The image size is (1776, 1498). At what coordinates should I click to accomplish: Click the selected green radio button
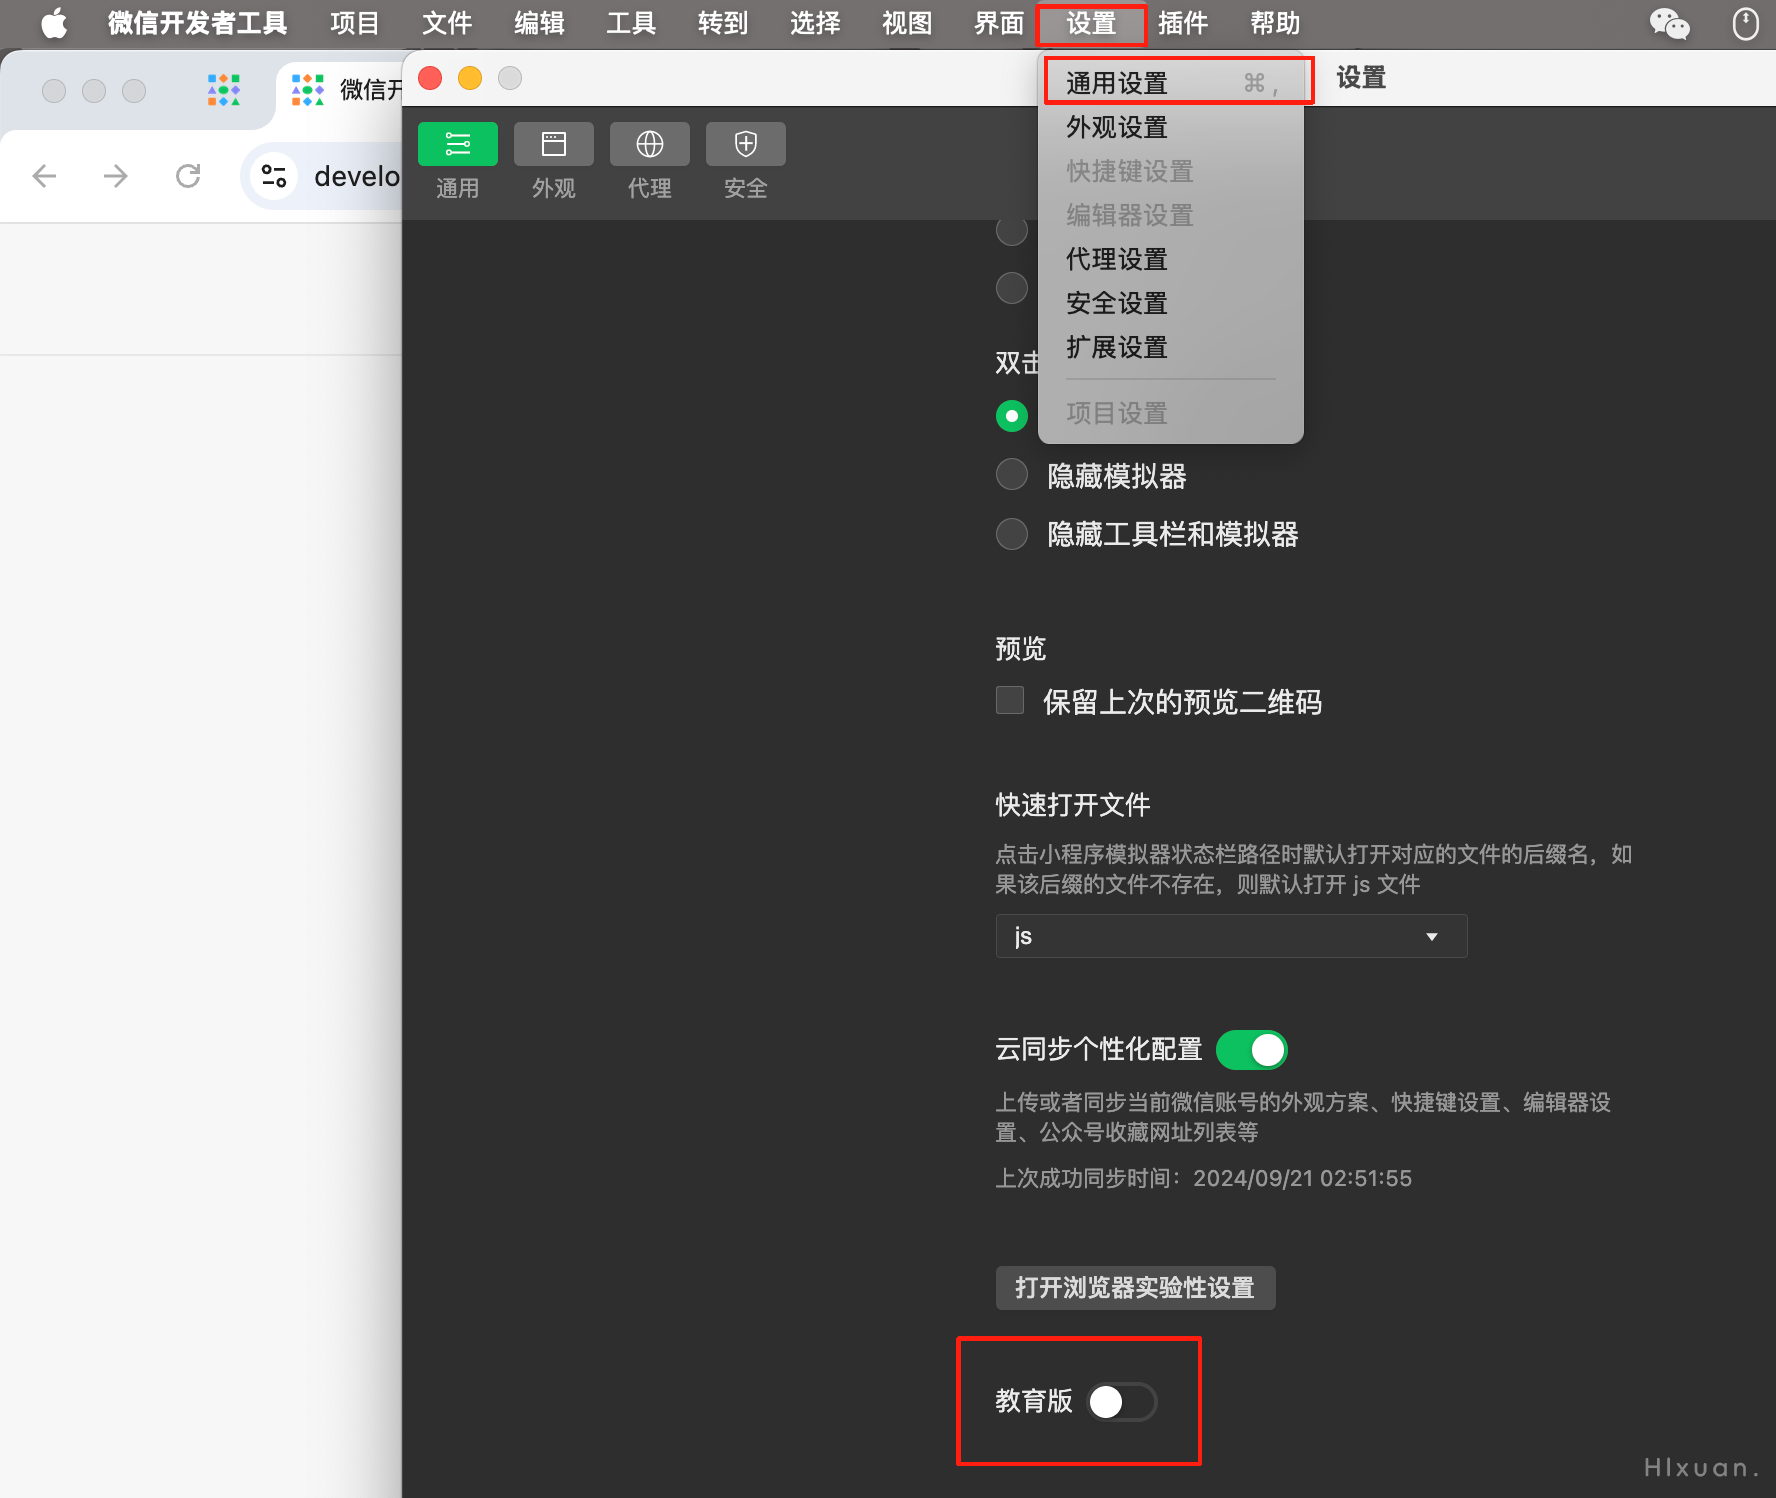pos(1012,416)
